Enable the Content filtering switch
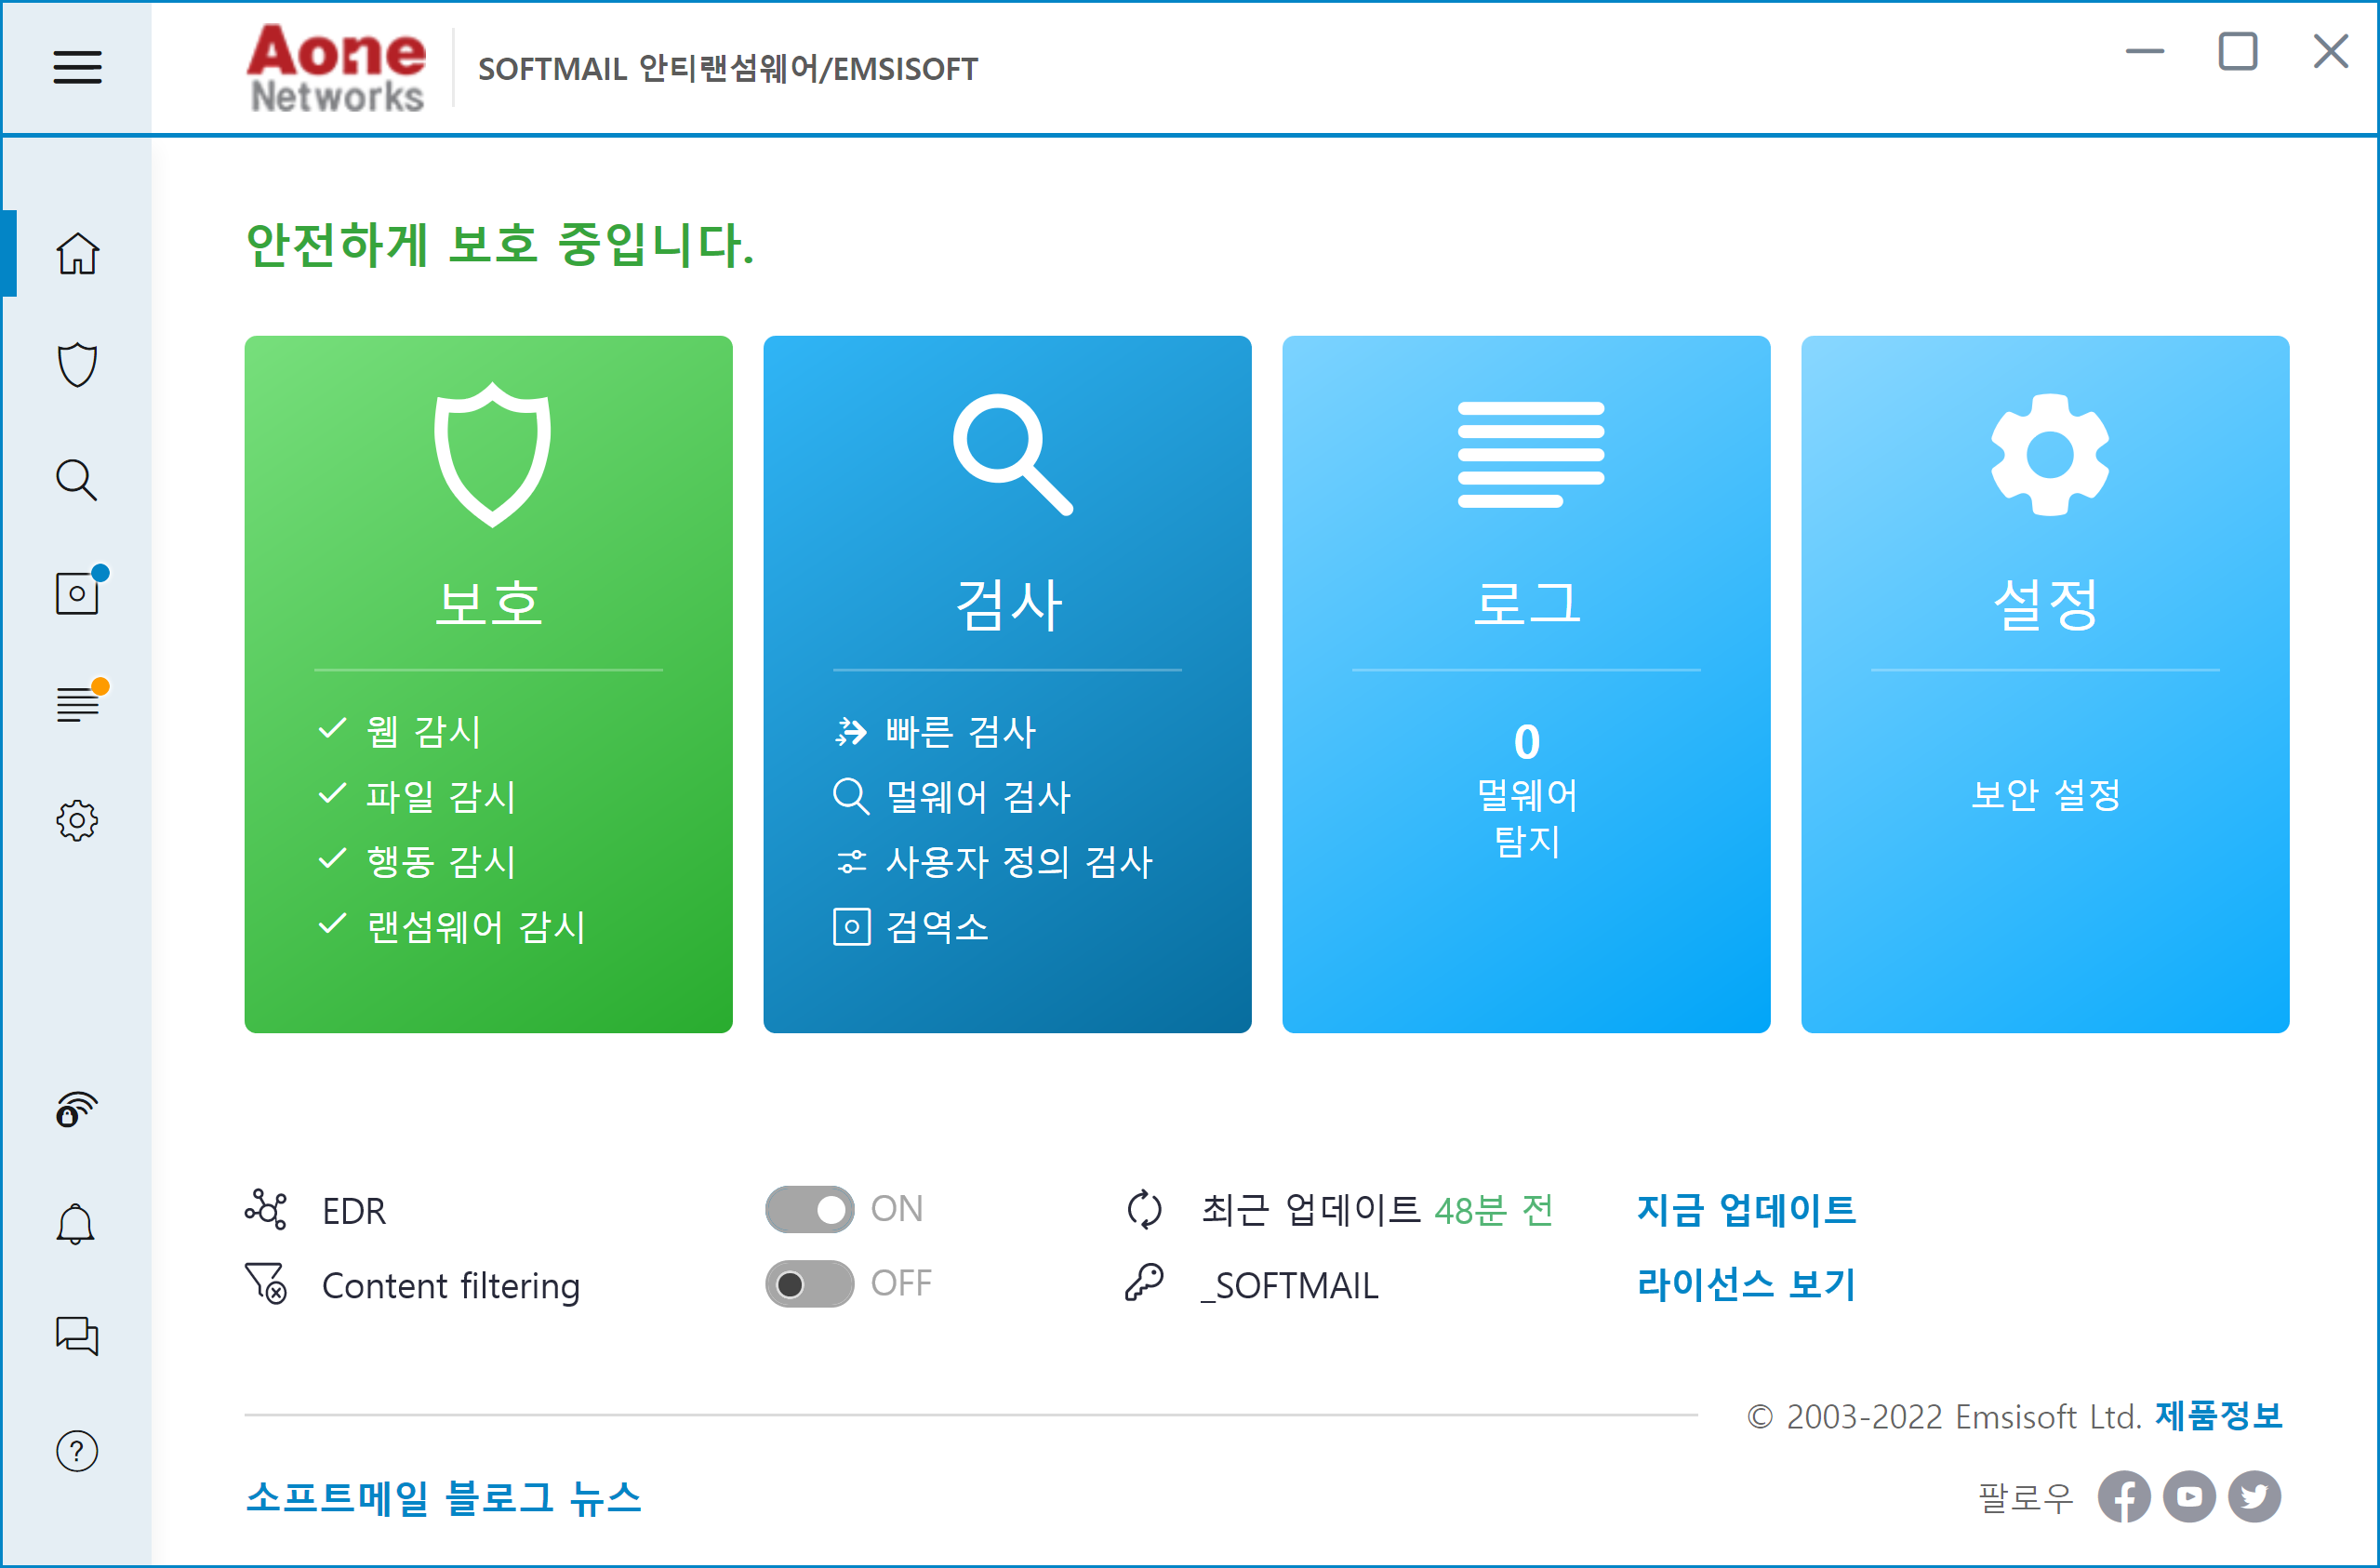 pyautogui.click(x=809, y=1284)
